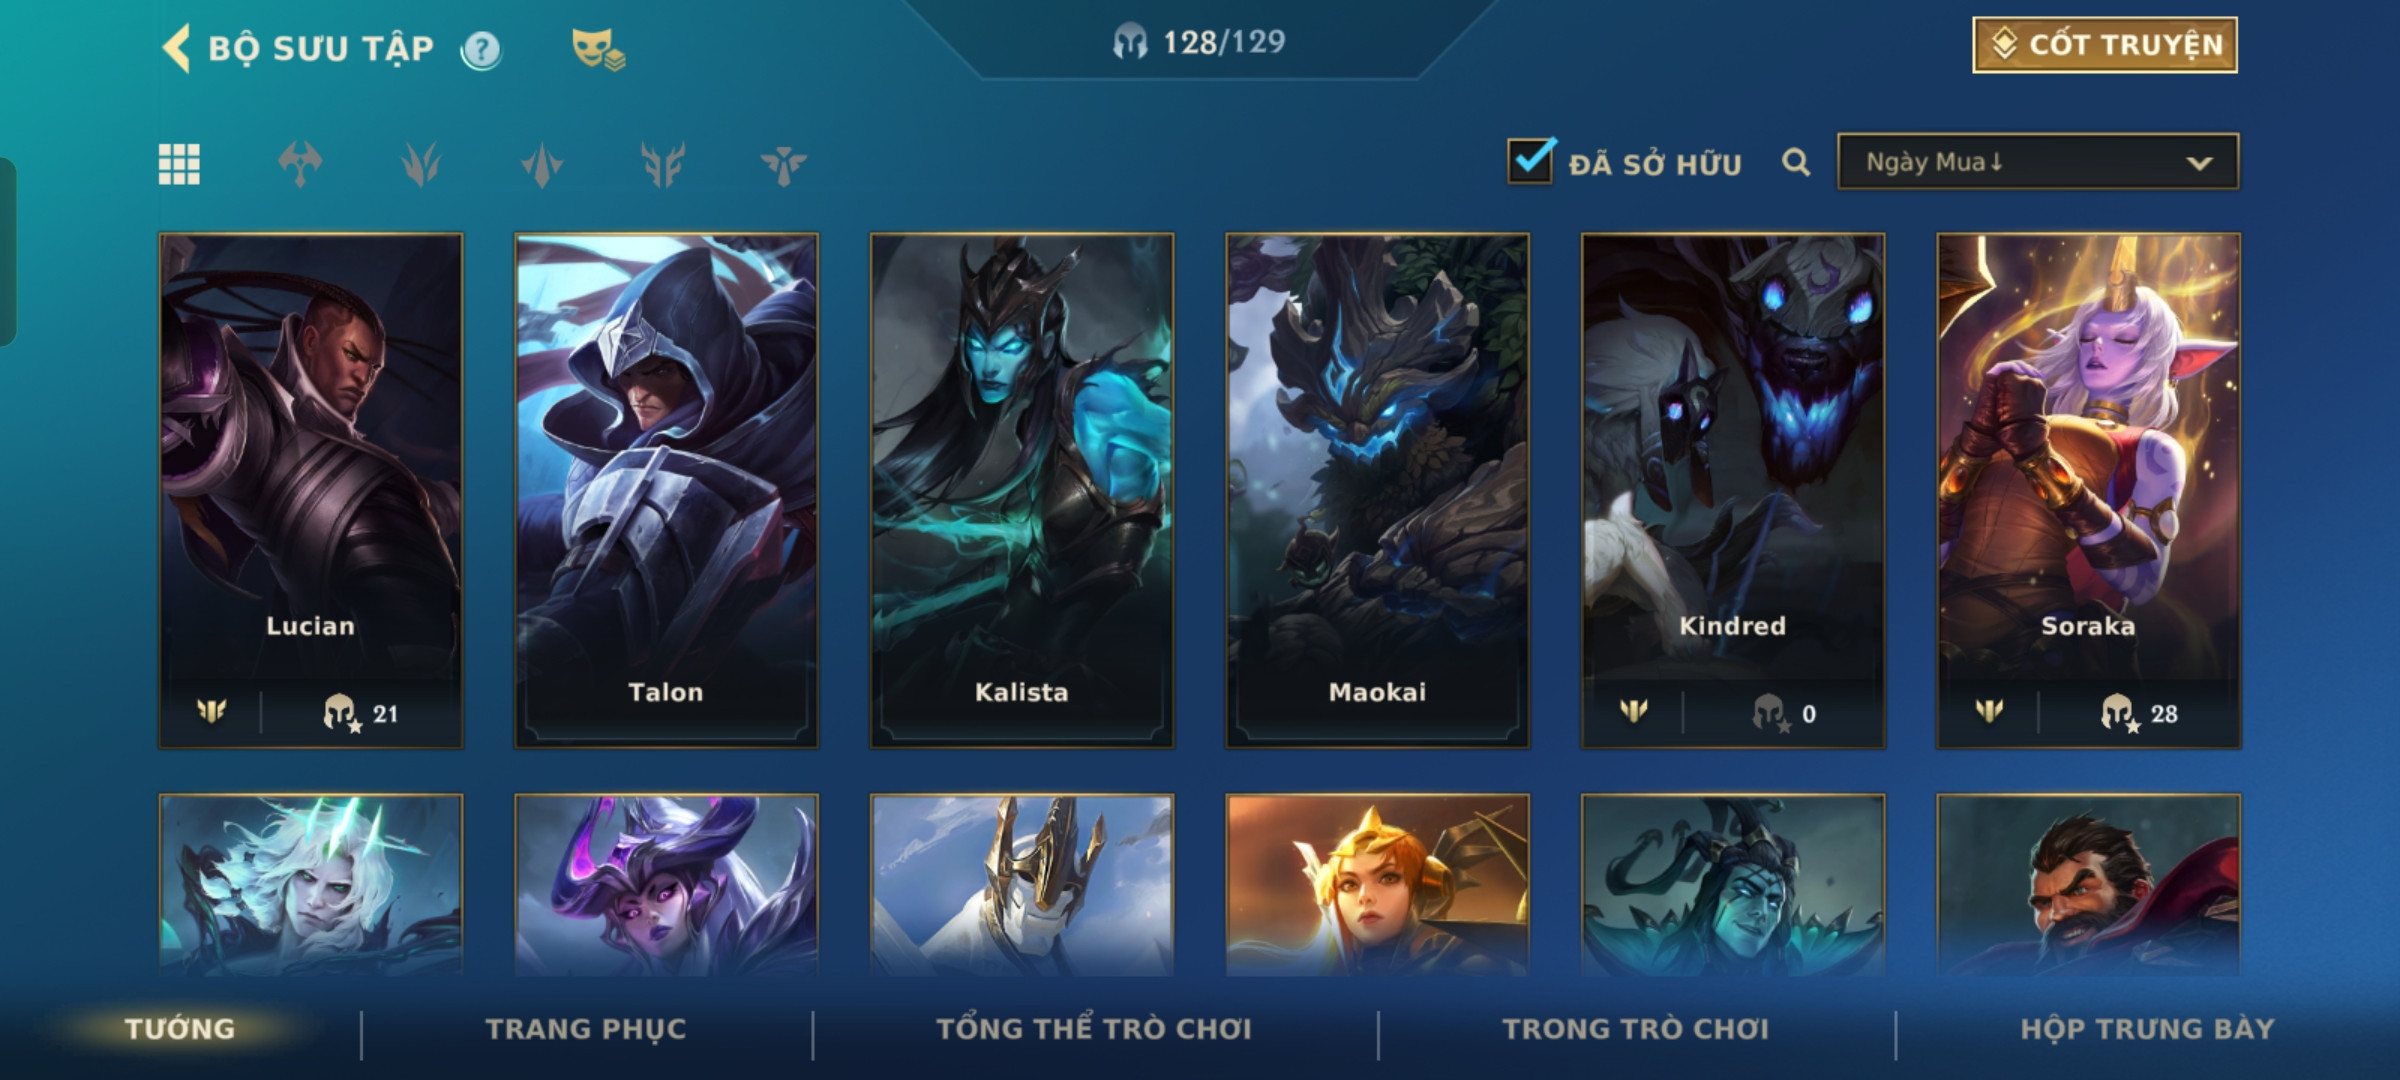The image size is (2400, 1080).
Task: Open the help question mark icon
Action: pos(482,49)
